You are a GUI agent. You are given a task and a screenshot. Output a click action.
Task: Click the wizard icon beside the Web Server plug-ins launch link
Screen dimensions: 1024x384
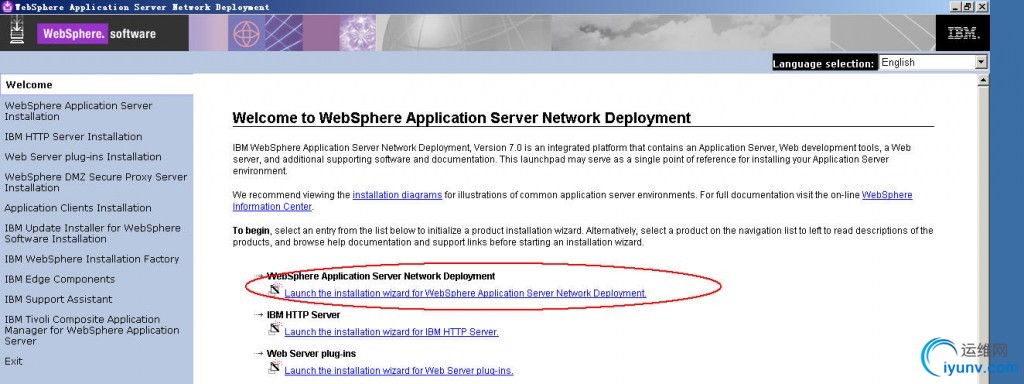tap(274, 366)
